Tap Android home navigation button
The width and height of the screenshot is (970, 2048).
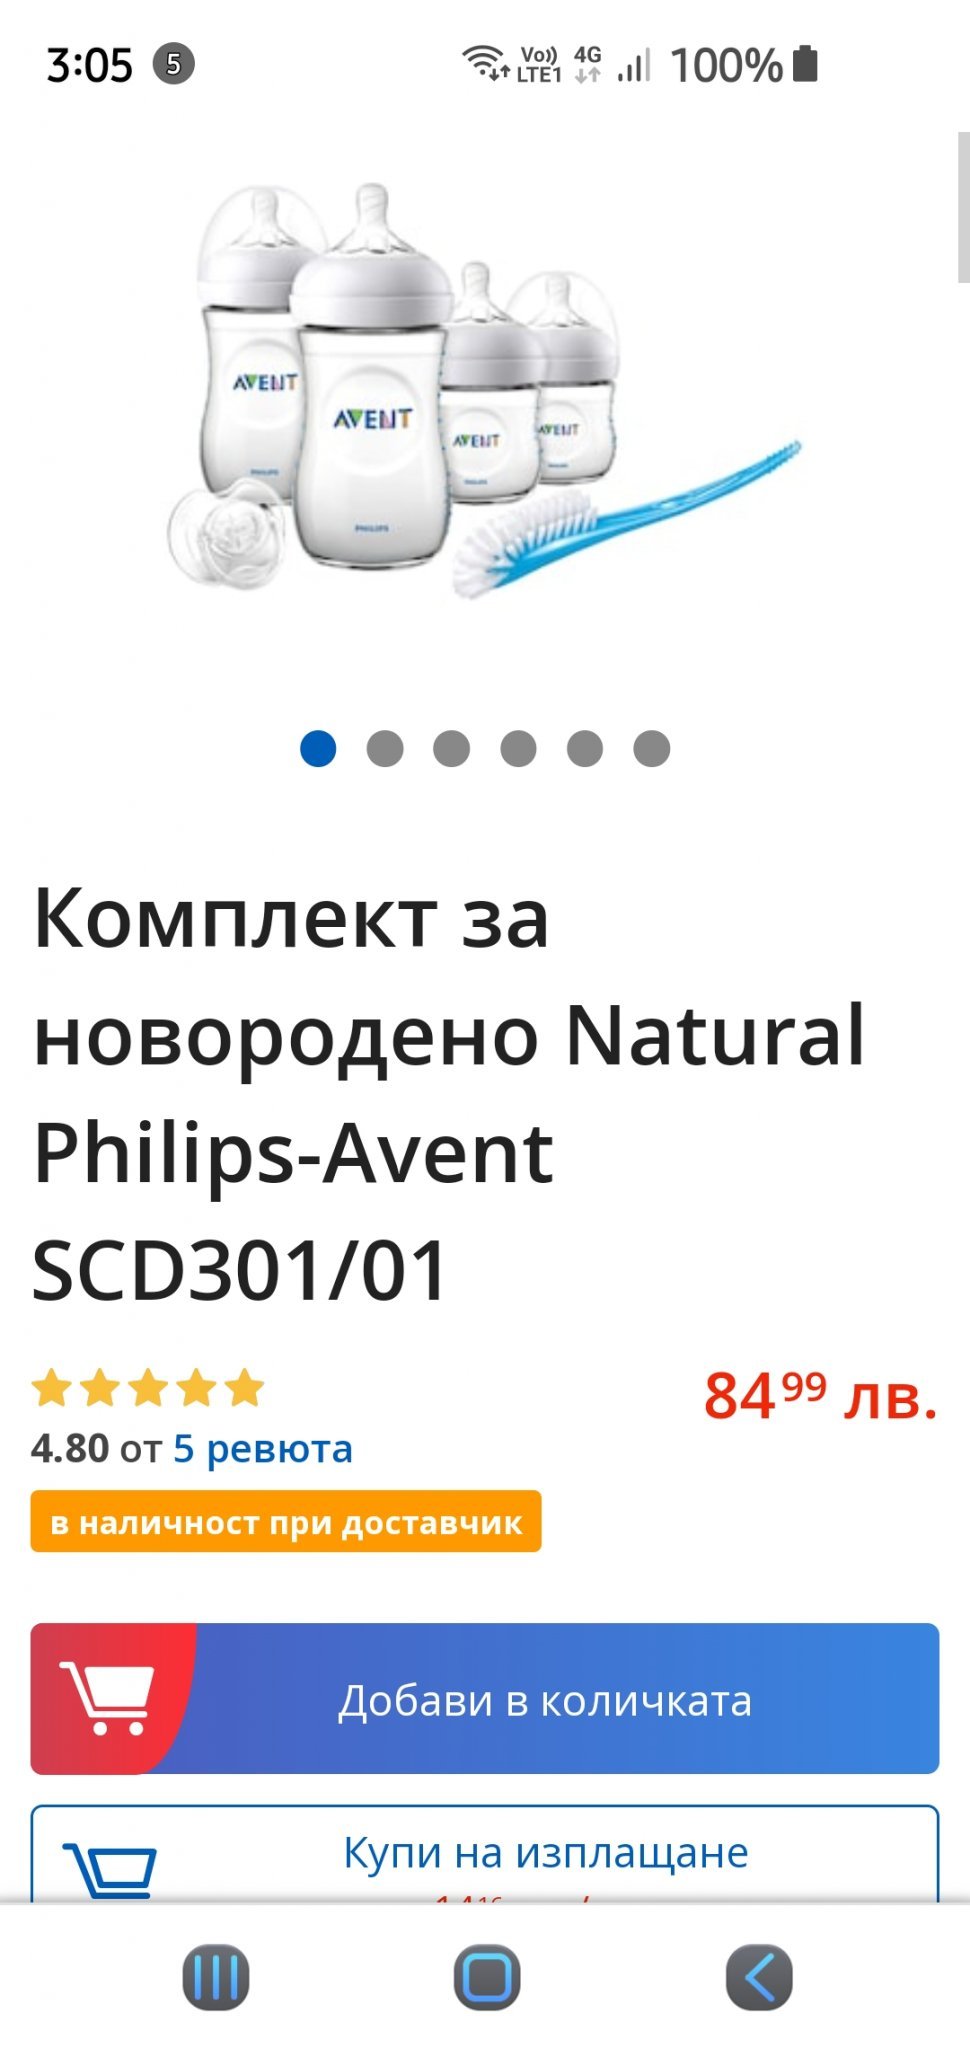(487, 1977)
